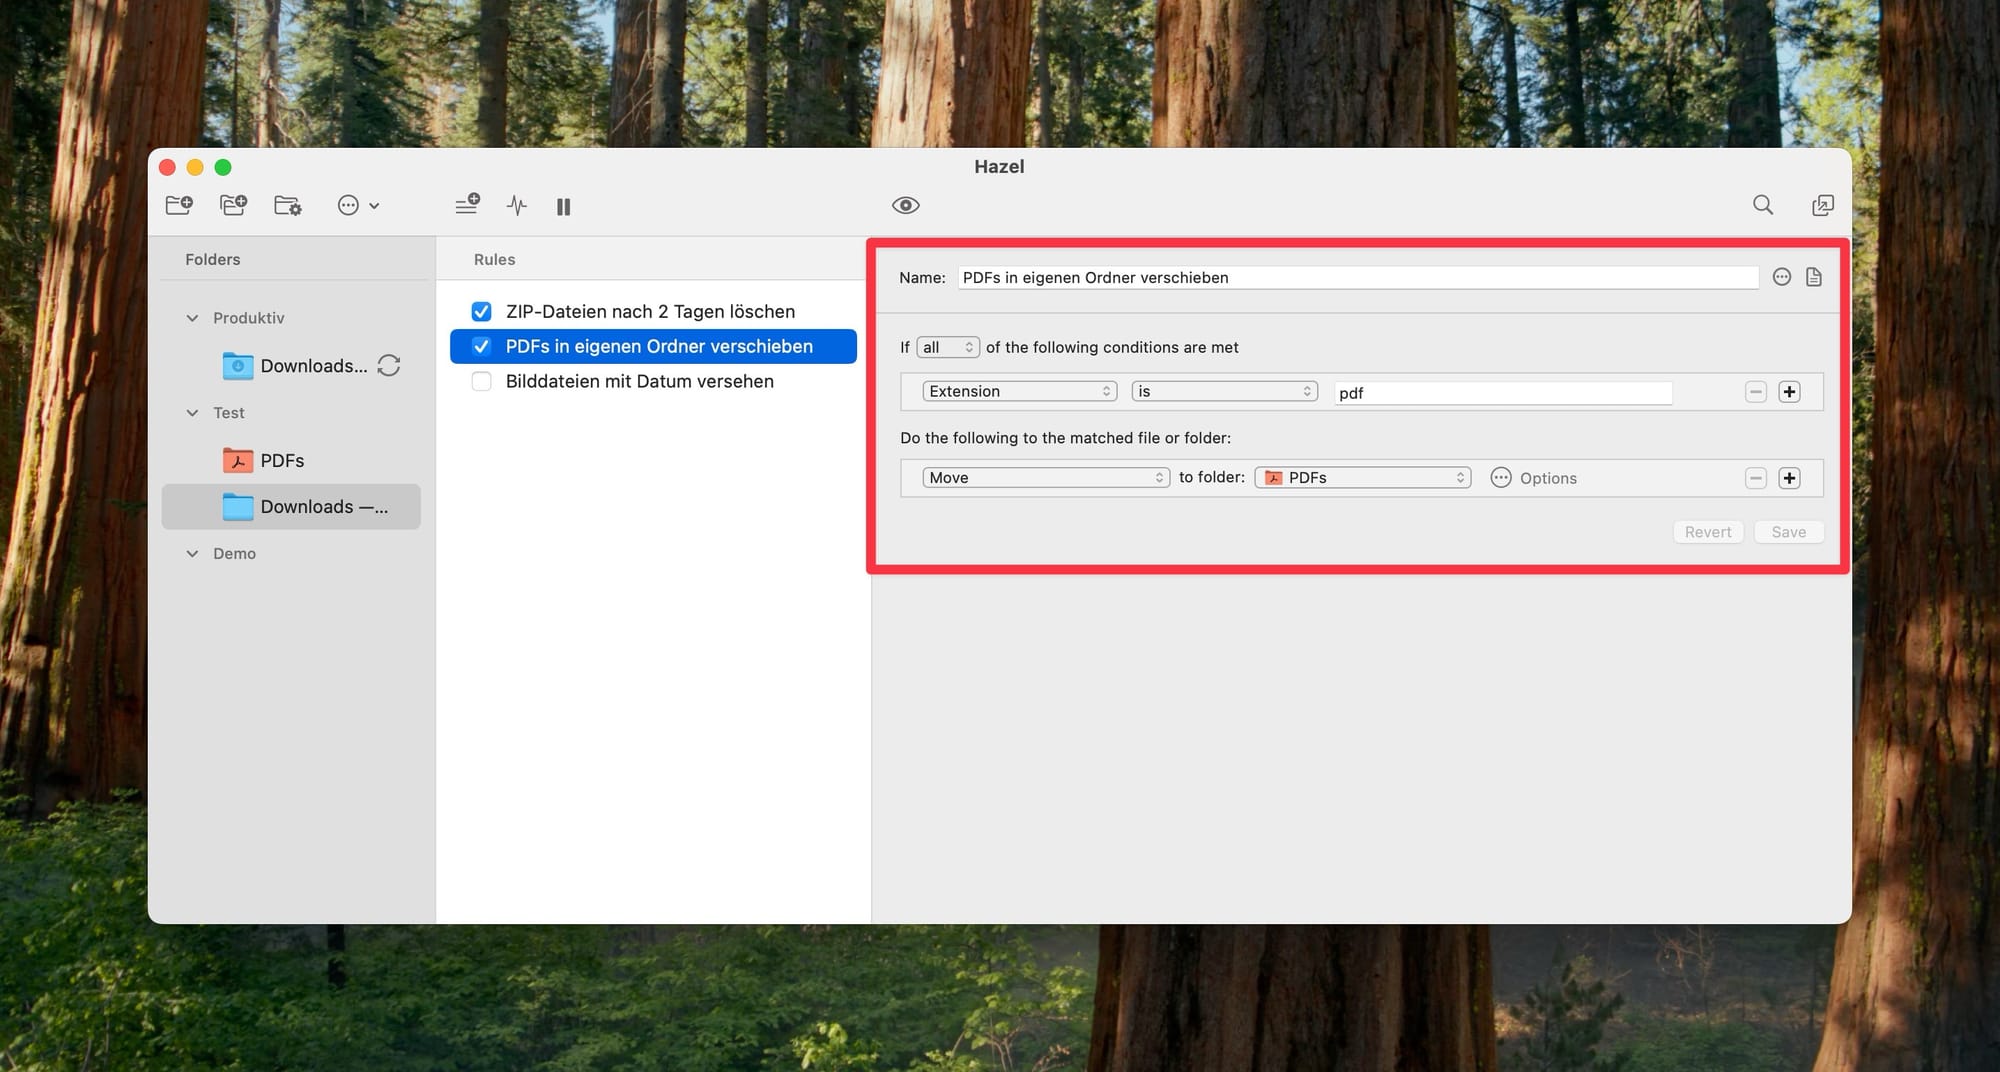Collapse the Test folder group
Viewport: 2000px width, 1072px height.
(x=192, y=413)
